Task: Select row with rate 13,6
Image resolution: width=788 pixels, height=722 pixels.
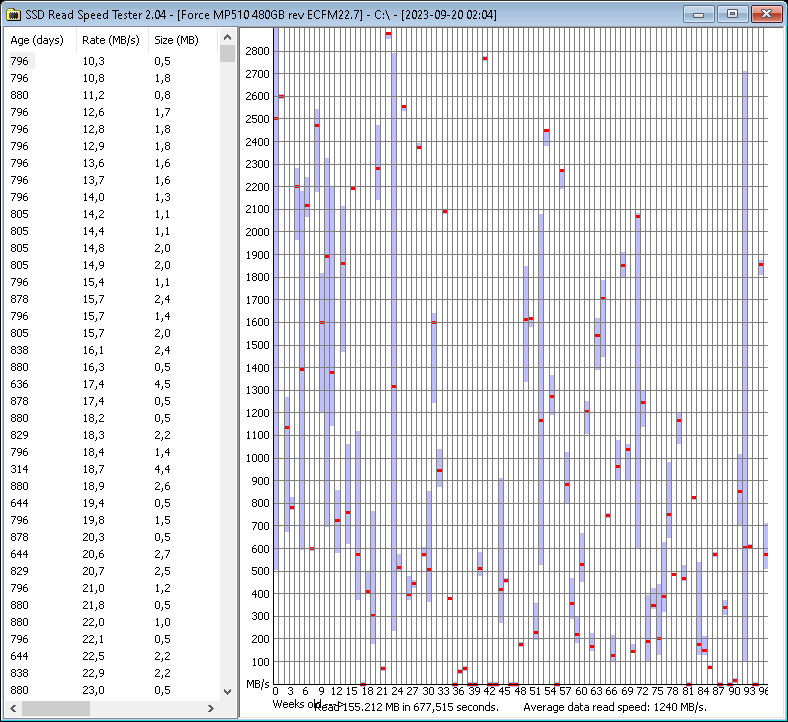Action: point(113,163)
